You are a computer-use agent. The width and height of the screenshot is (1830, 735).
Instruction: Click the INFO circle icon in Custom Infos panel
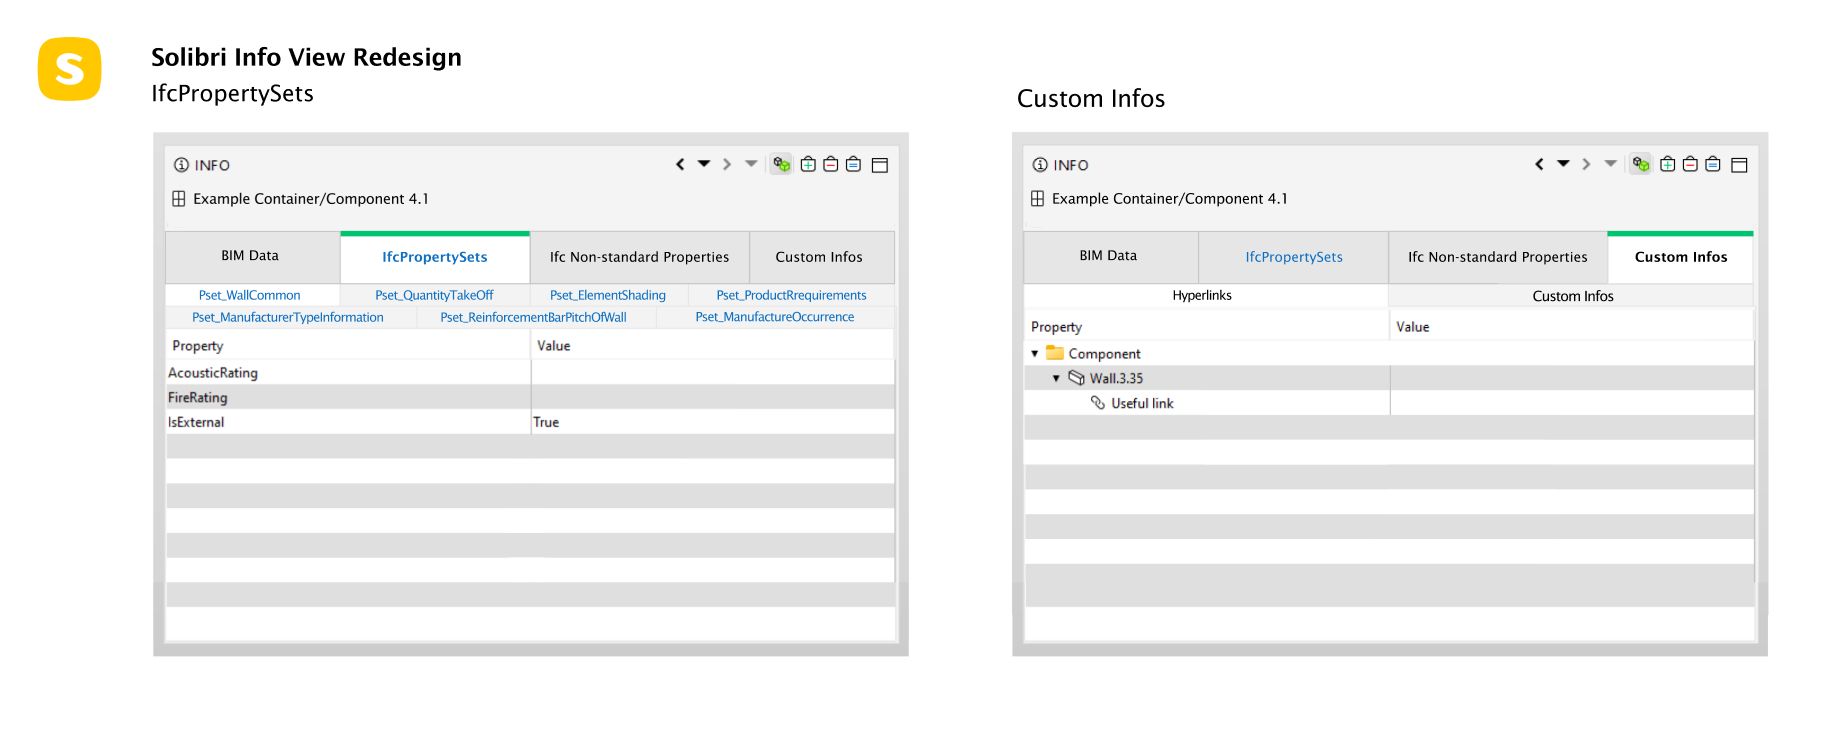pos(1040,165)
